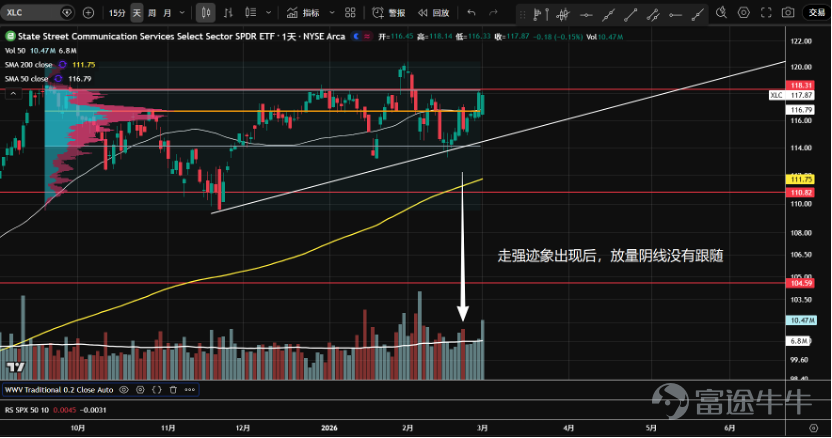Open chart settings hexagon icon
The image size is (832, 438).
tap(743, 12)
